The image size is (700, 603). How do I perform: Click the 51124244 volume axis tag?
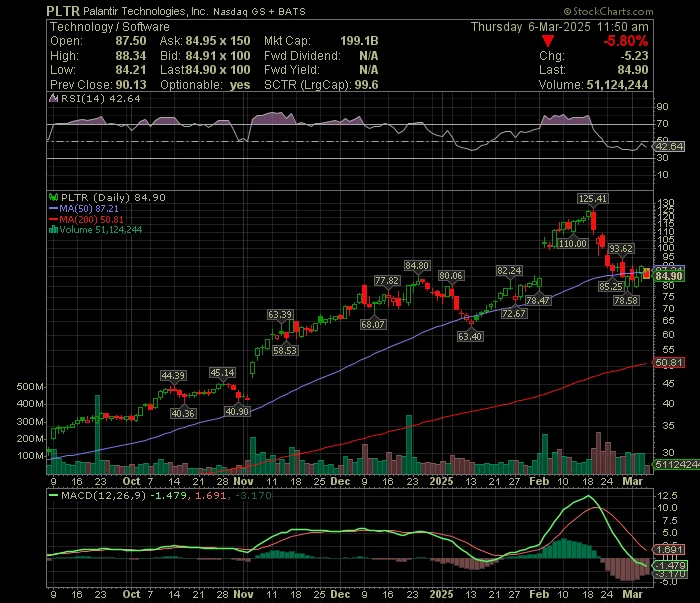pos(676,465)
